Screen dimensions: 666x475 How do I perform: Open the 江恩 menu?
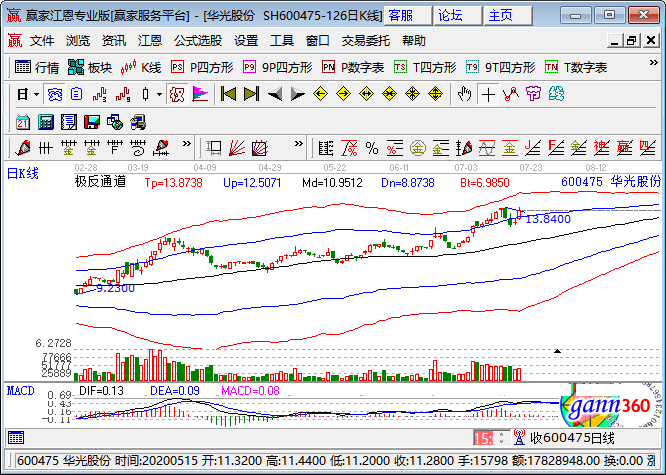[150, 41]
